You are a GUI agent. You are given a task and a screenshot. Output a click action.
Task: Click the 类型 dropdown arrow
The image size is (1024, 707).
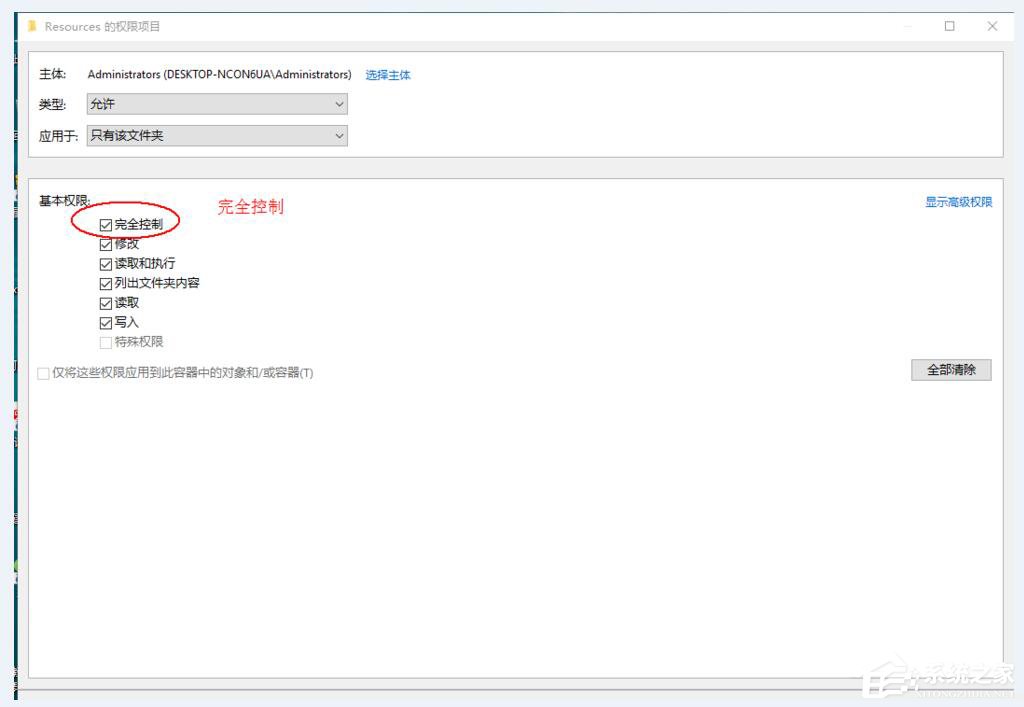[339, 103]
